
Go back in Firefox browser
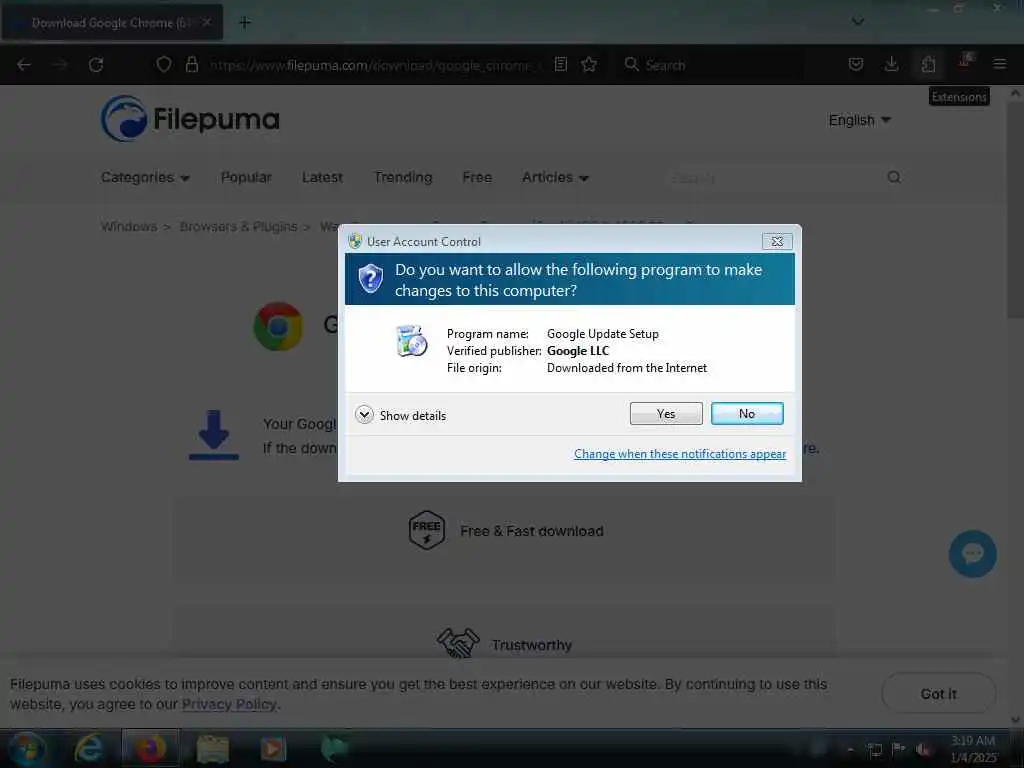coord(24,65)
